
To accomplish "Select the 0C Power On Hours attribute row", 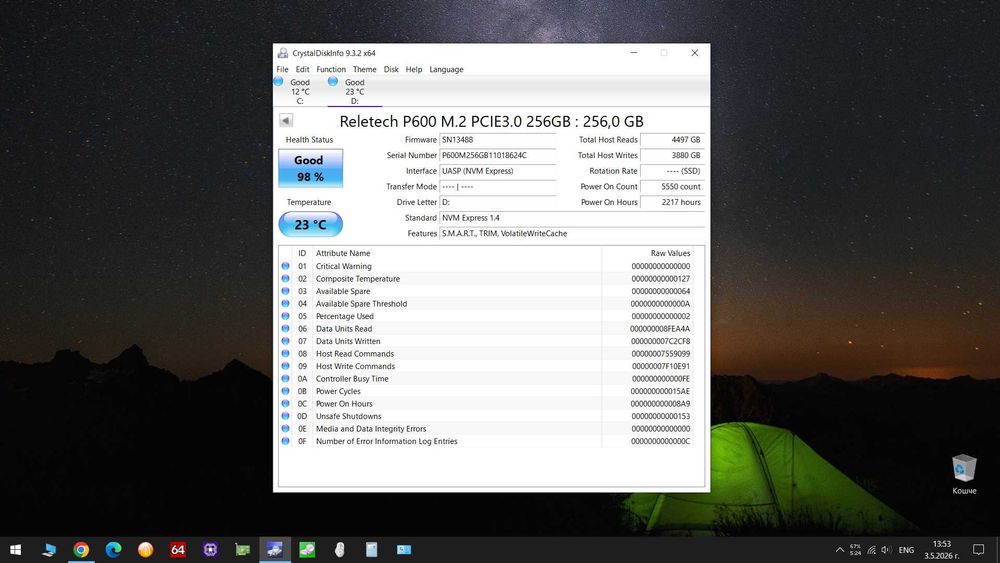I will tap(486, 404).
